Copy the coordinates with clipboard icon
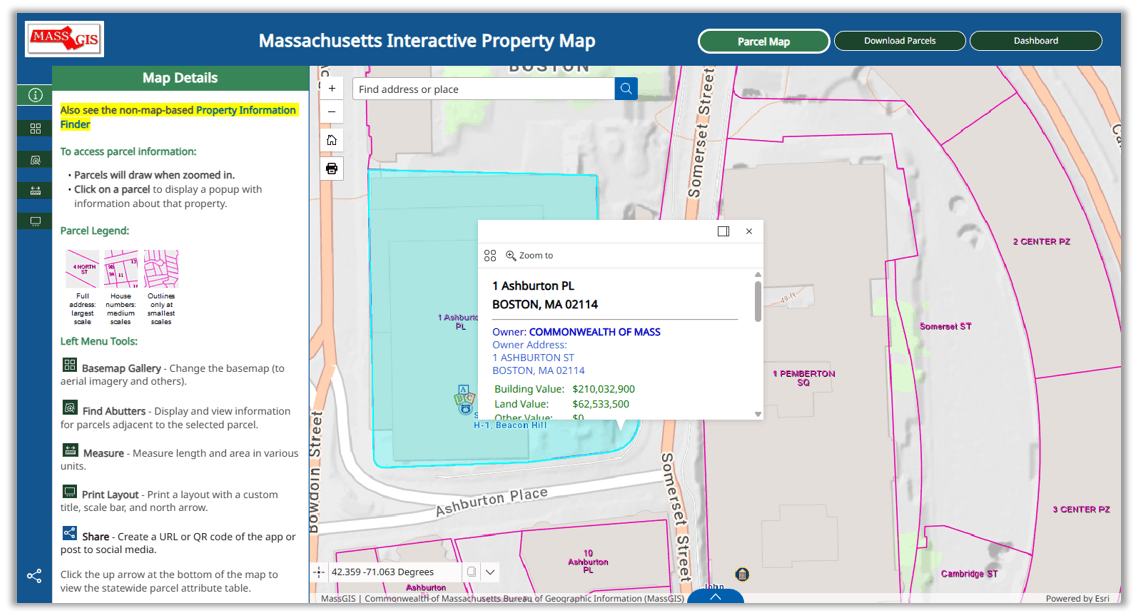The height and width of the screenshot is (616, 1137). point(471,572)
